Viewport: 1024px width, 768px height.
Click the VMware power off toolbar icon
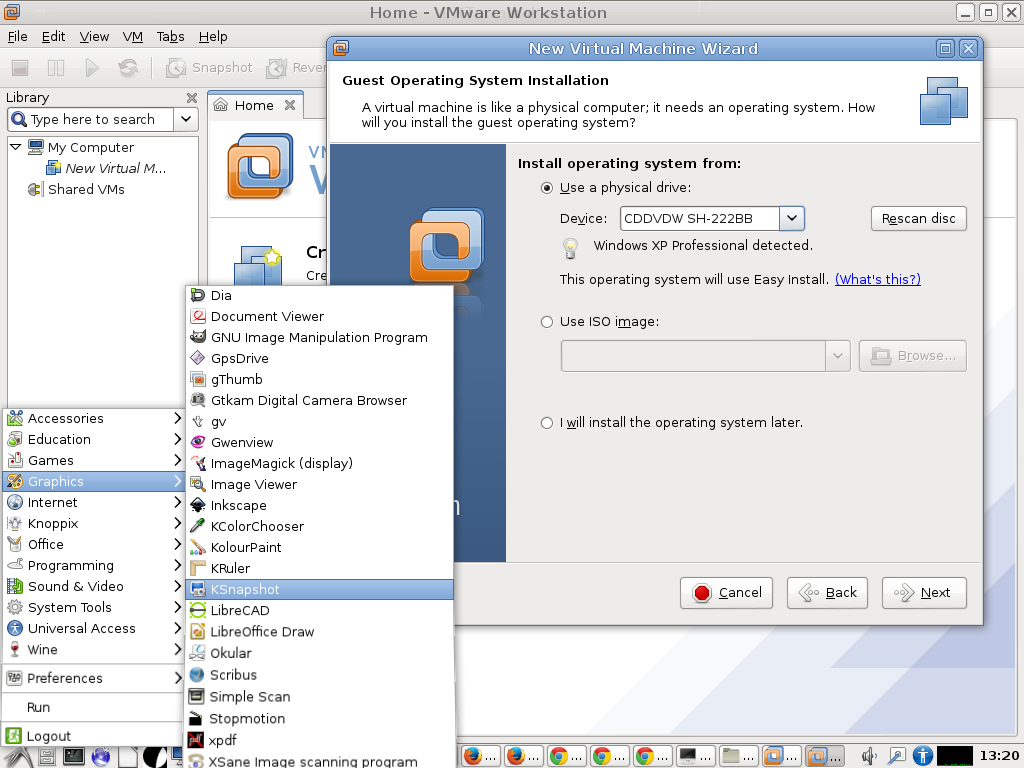(x=20, y=67)
